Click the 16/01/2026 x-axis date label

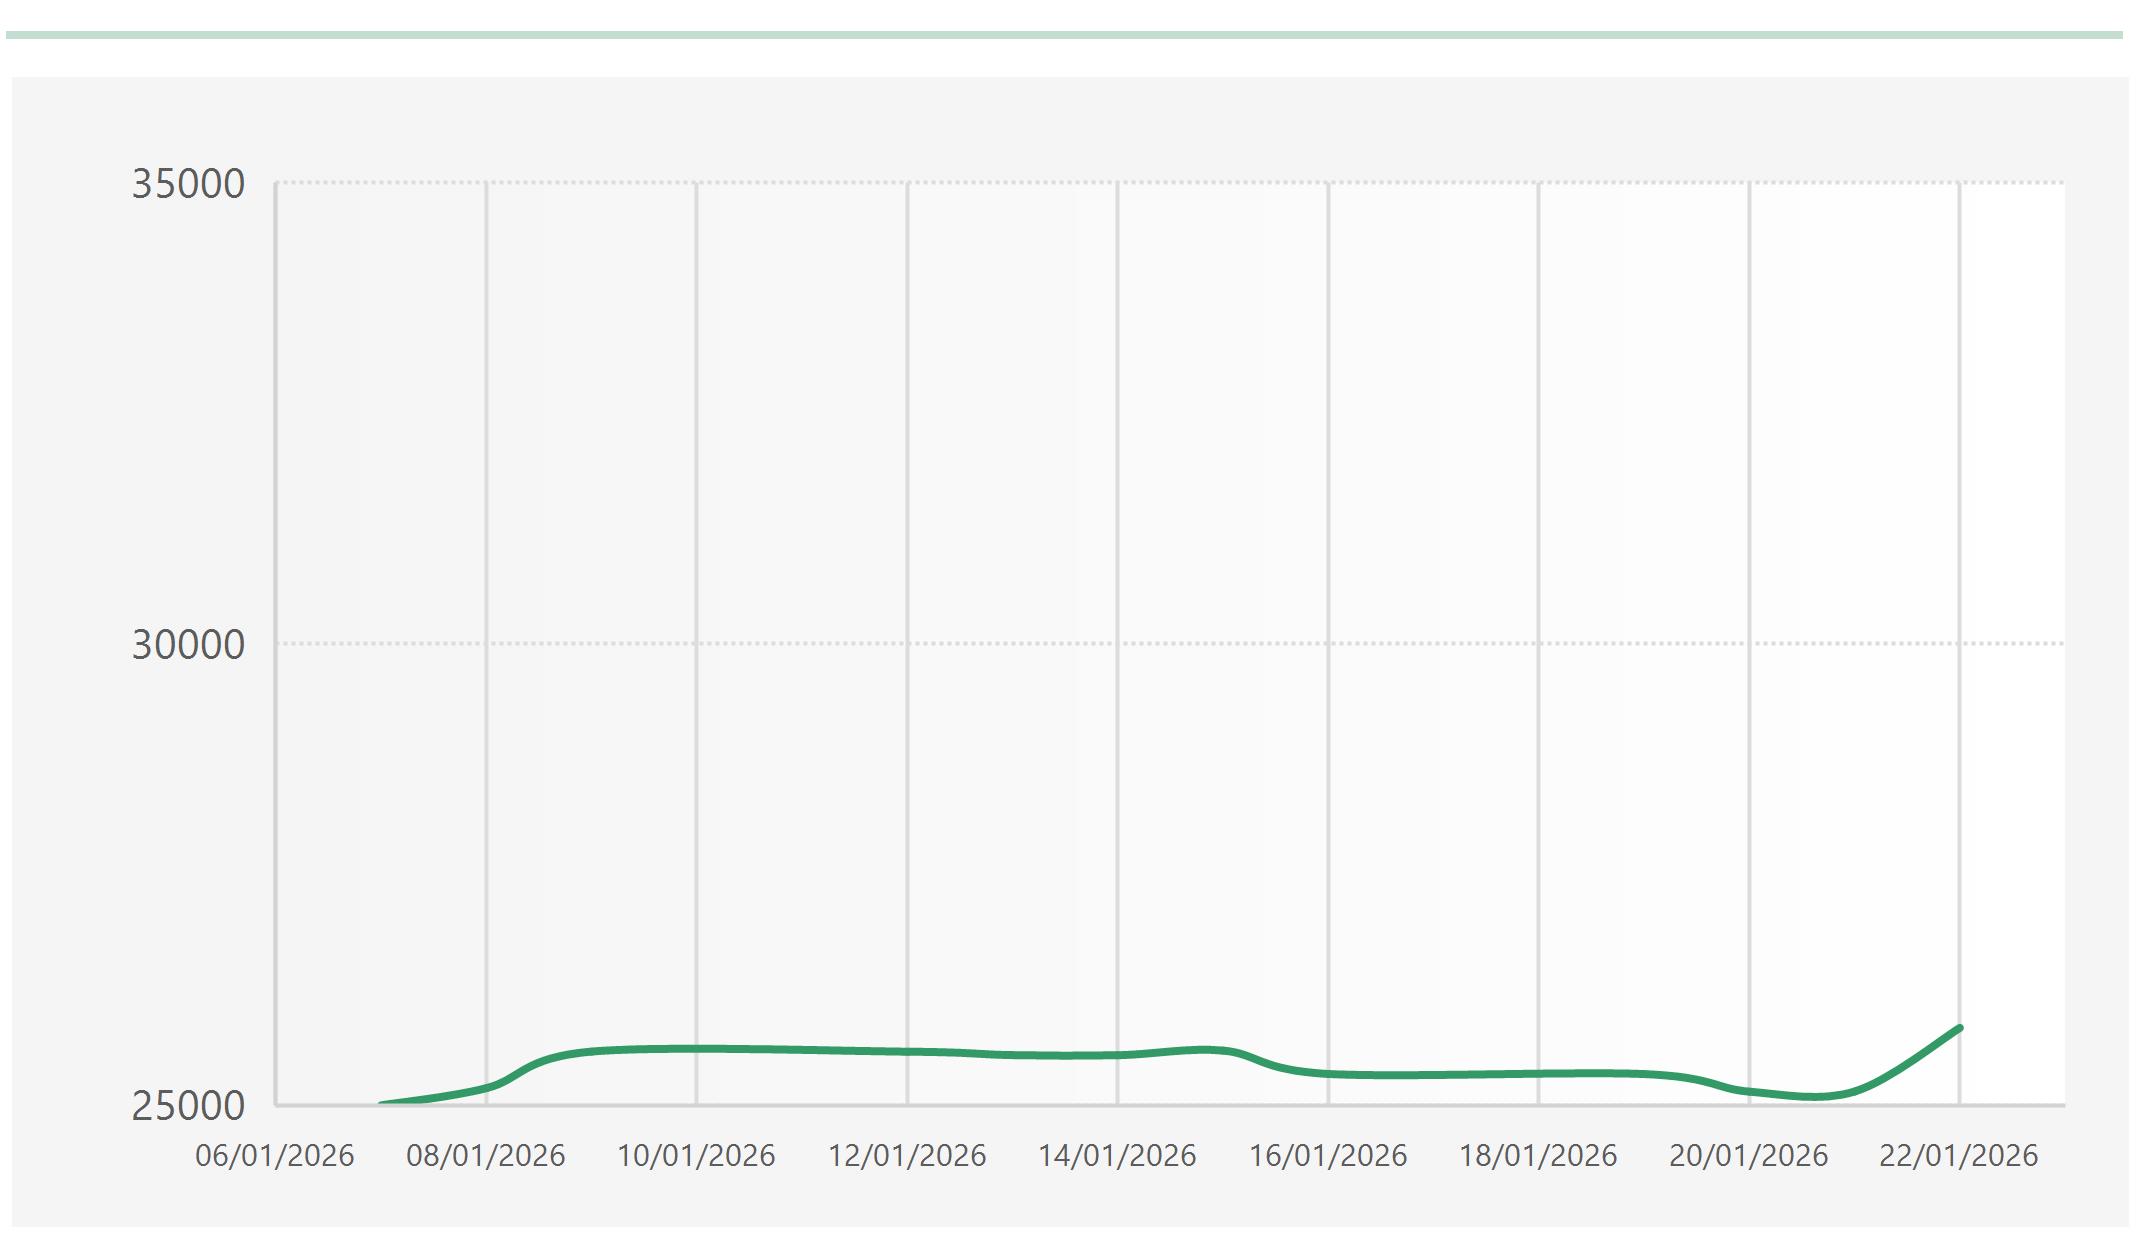tap(1328, 1156)
